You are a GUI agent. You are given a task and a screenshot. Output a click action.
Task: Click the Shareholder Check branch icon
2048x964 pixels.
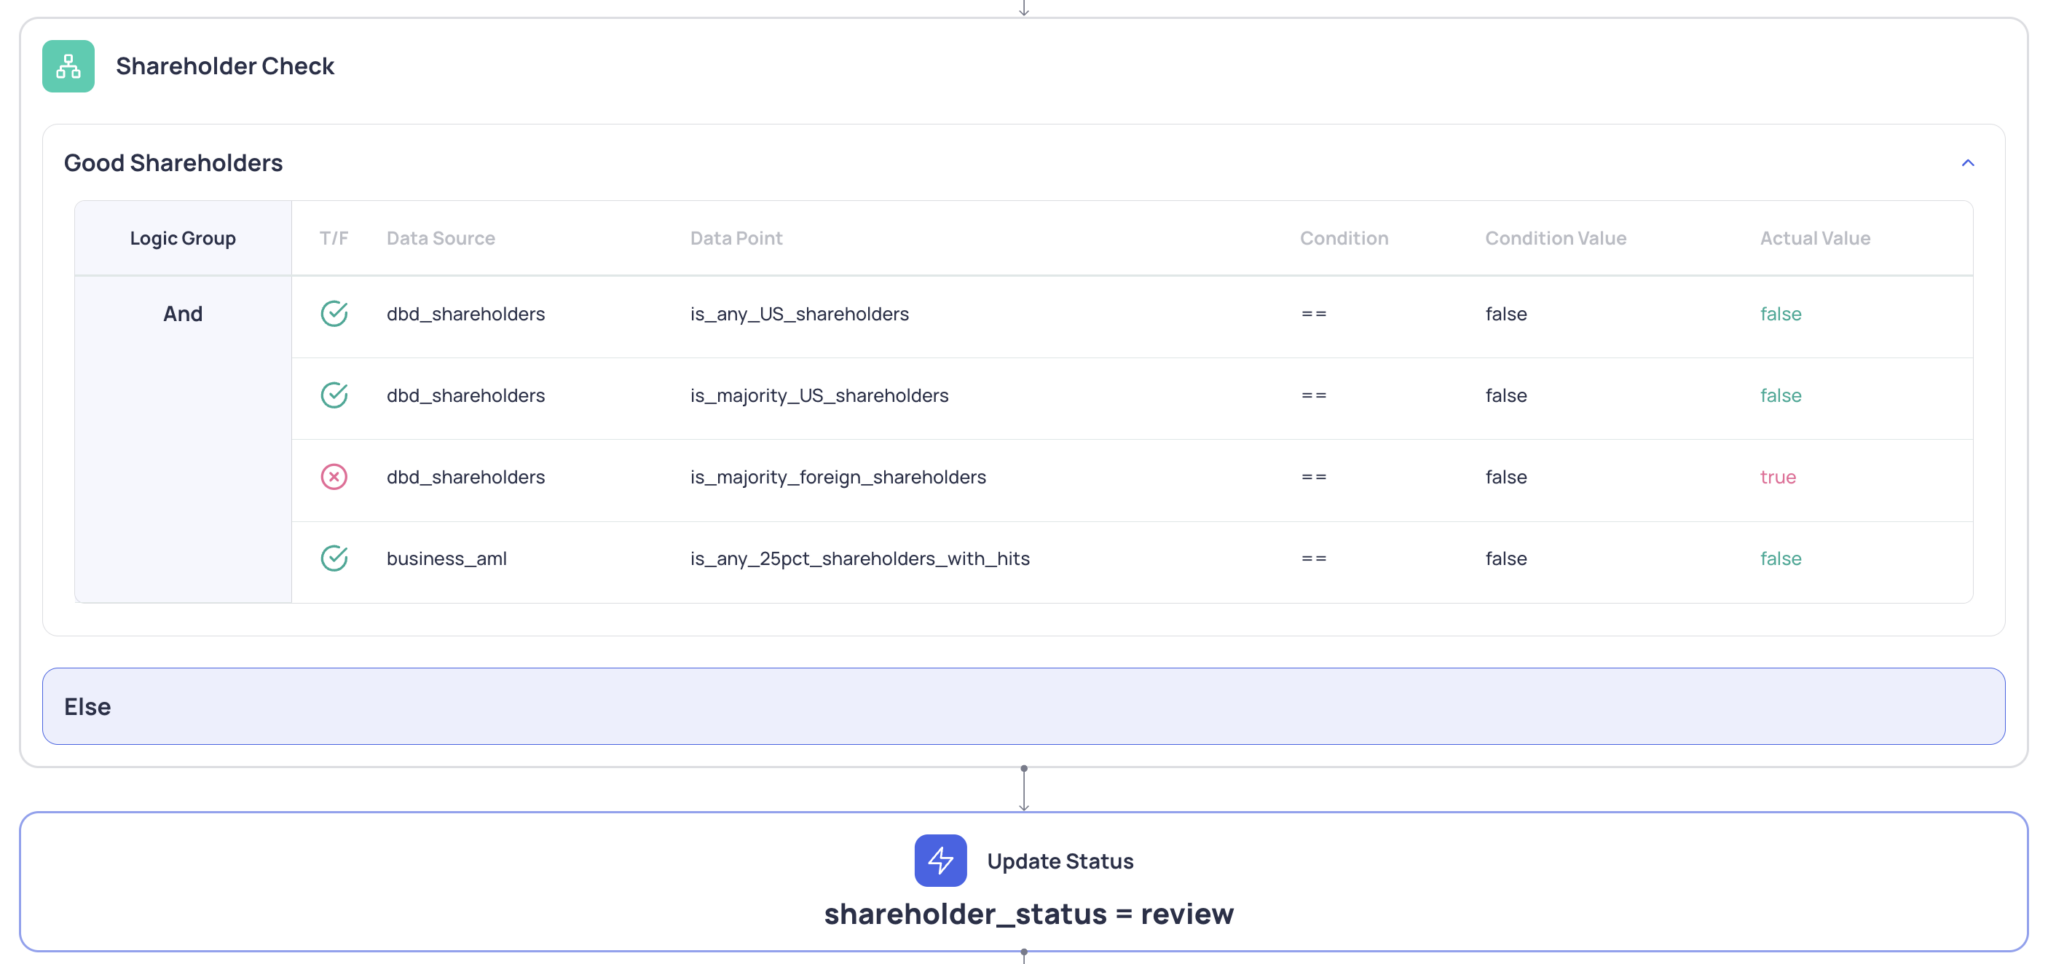[x=67, y=66]
